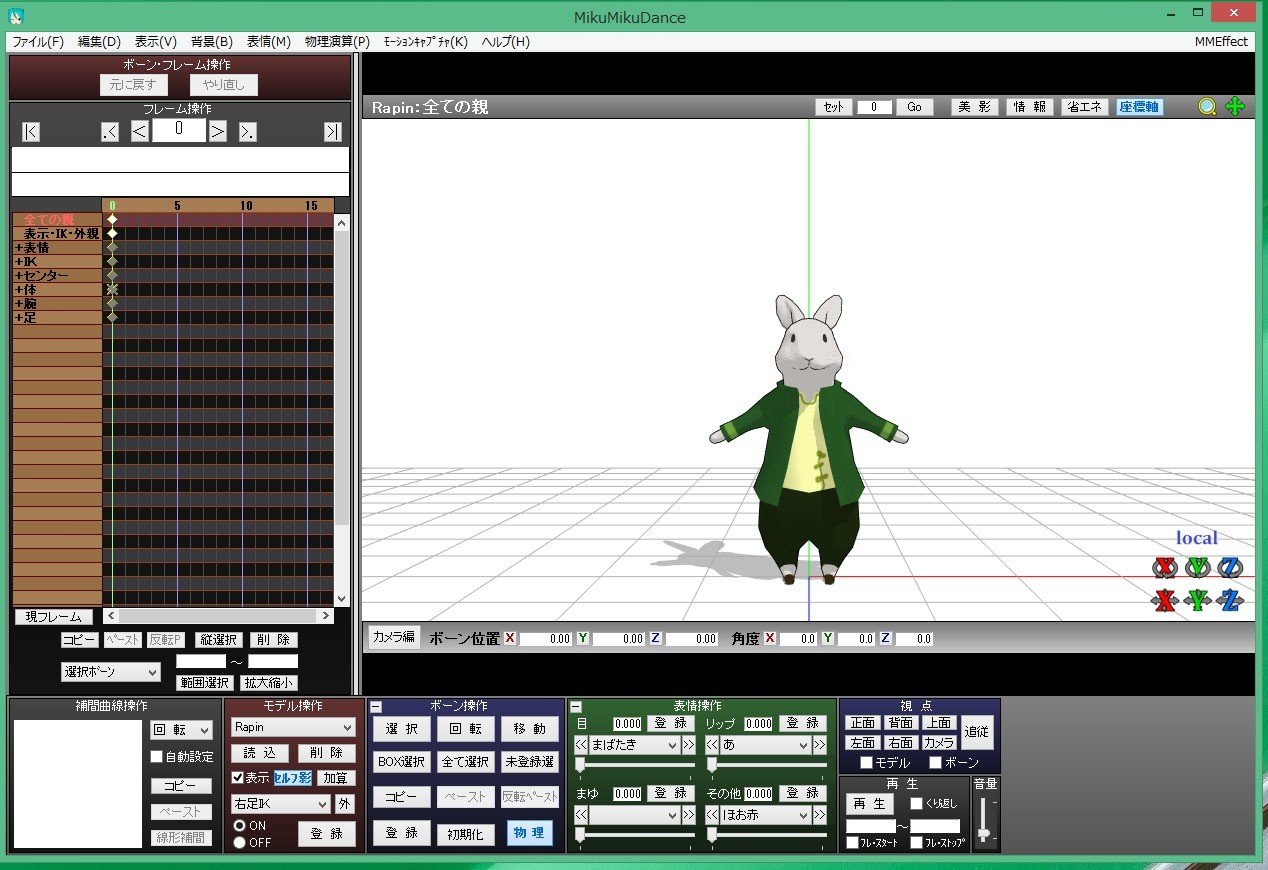Open the Rapin model dropdown
This screenshot has width=1268, height=870.
coord(292,727)
